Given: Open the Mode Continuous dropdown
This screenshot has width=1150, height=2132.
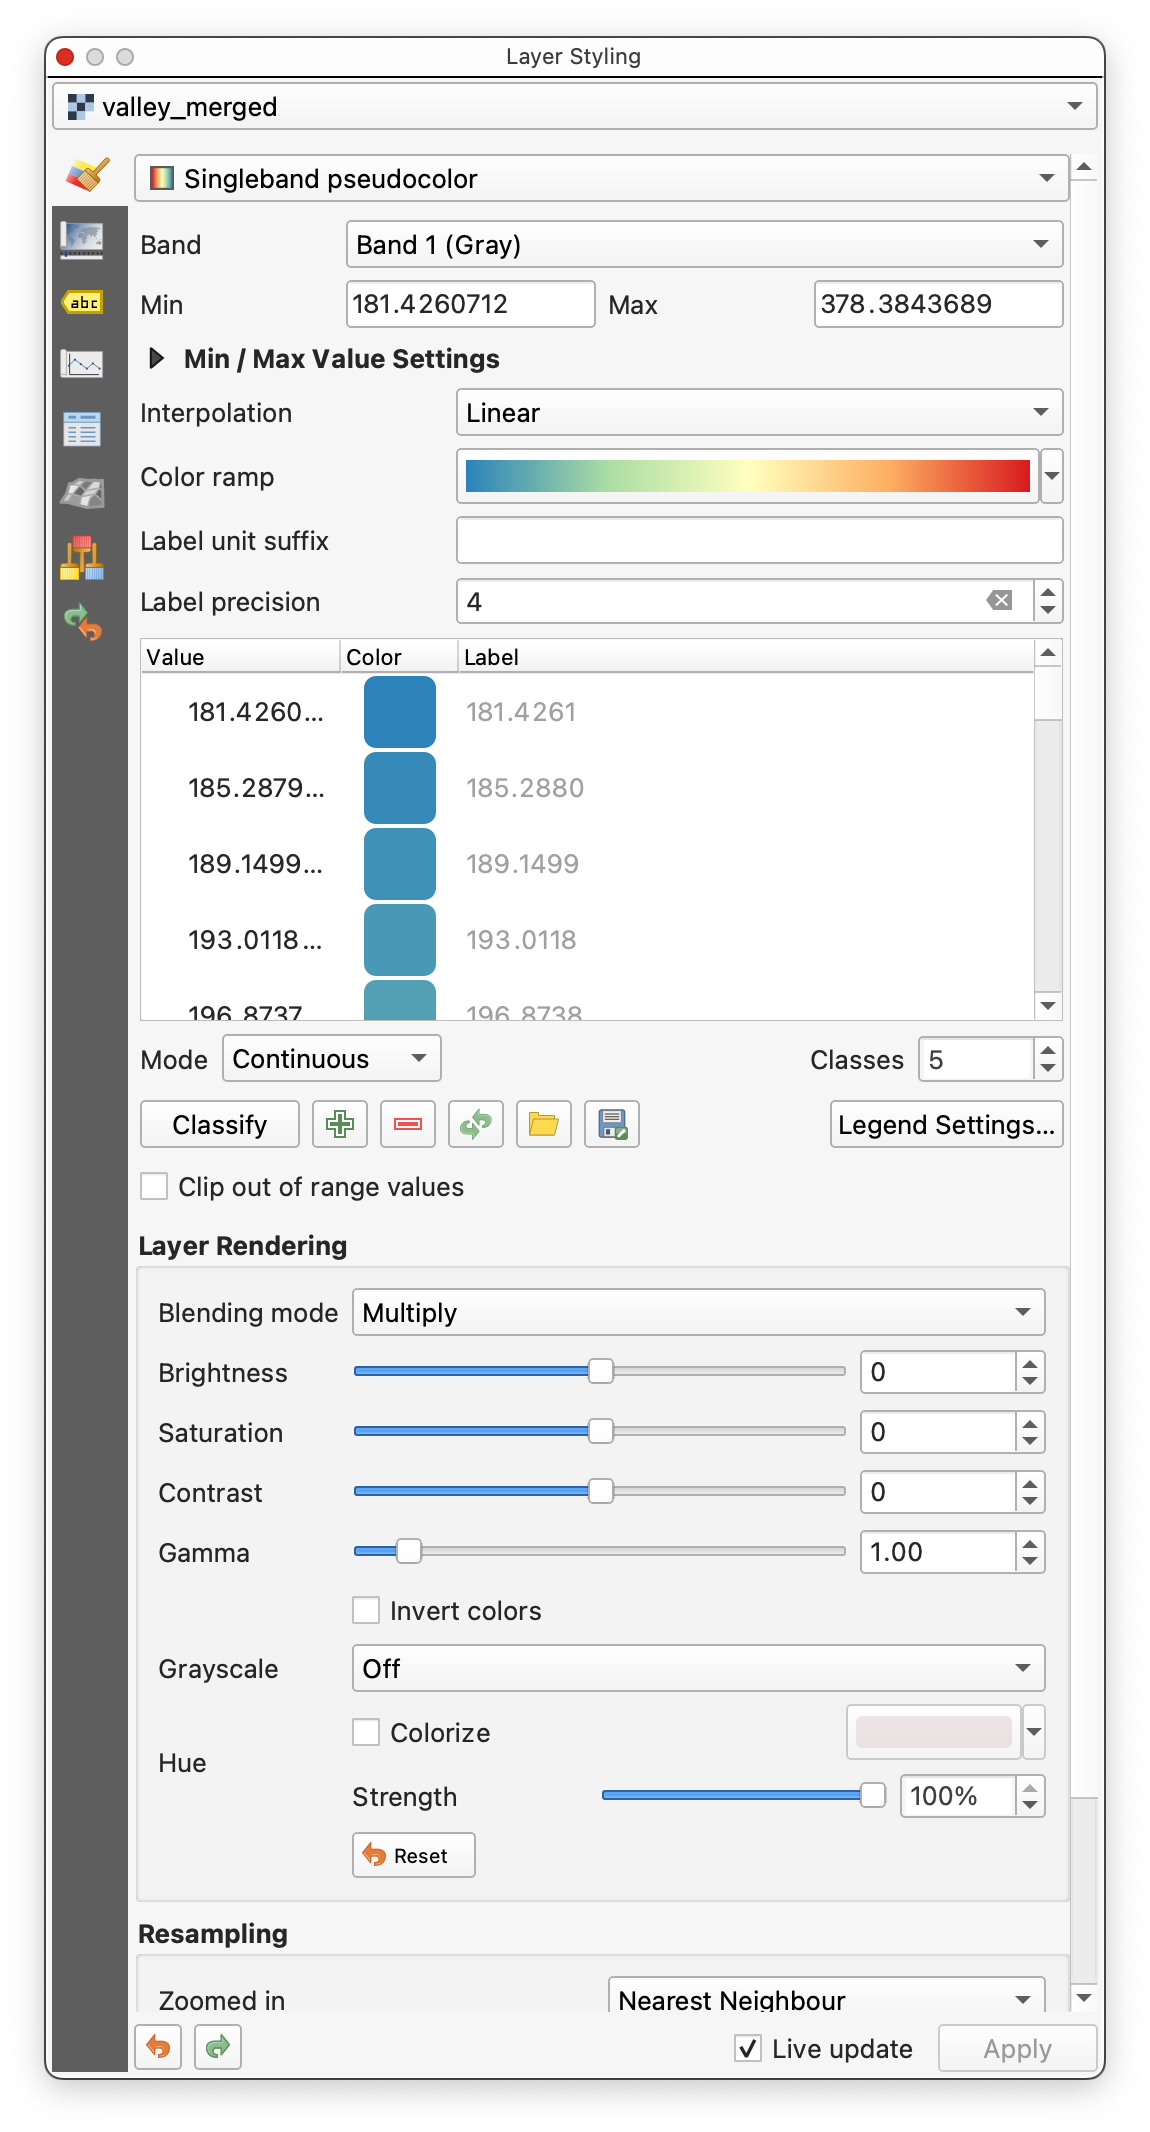Looking at the screenshot, I should [331, 1058].
